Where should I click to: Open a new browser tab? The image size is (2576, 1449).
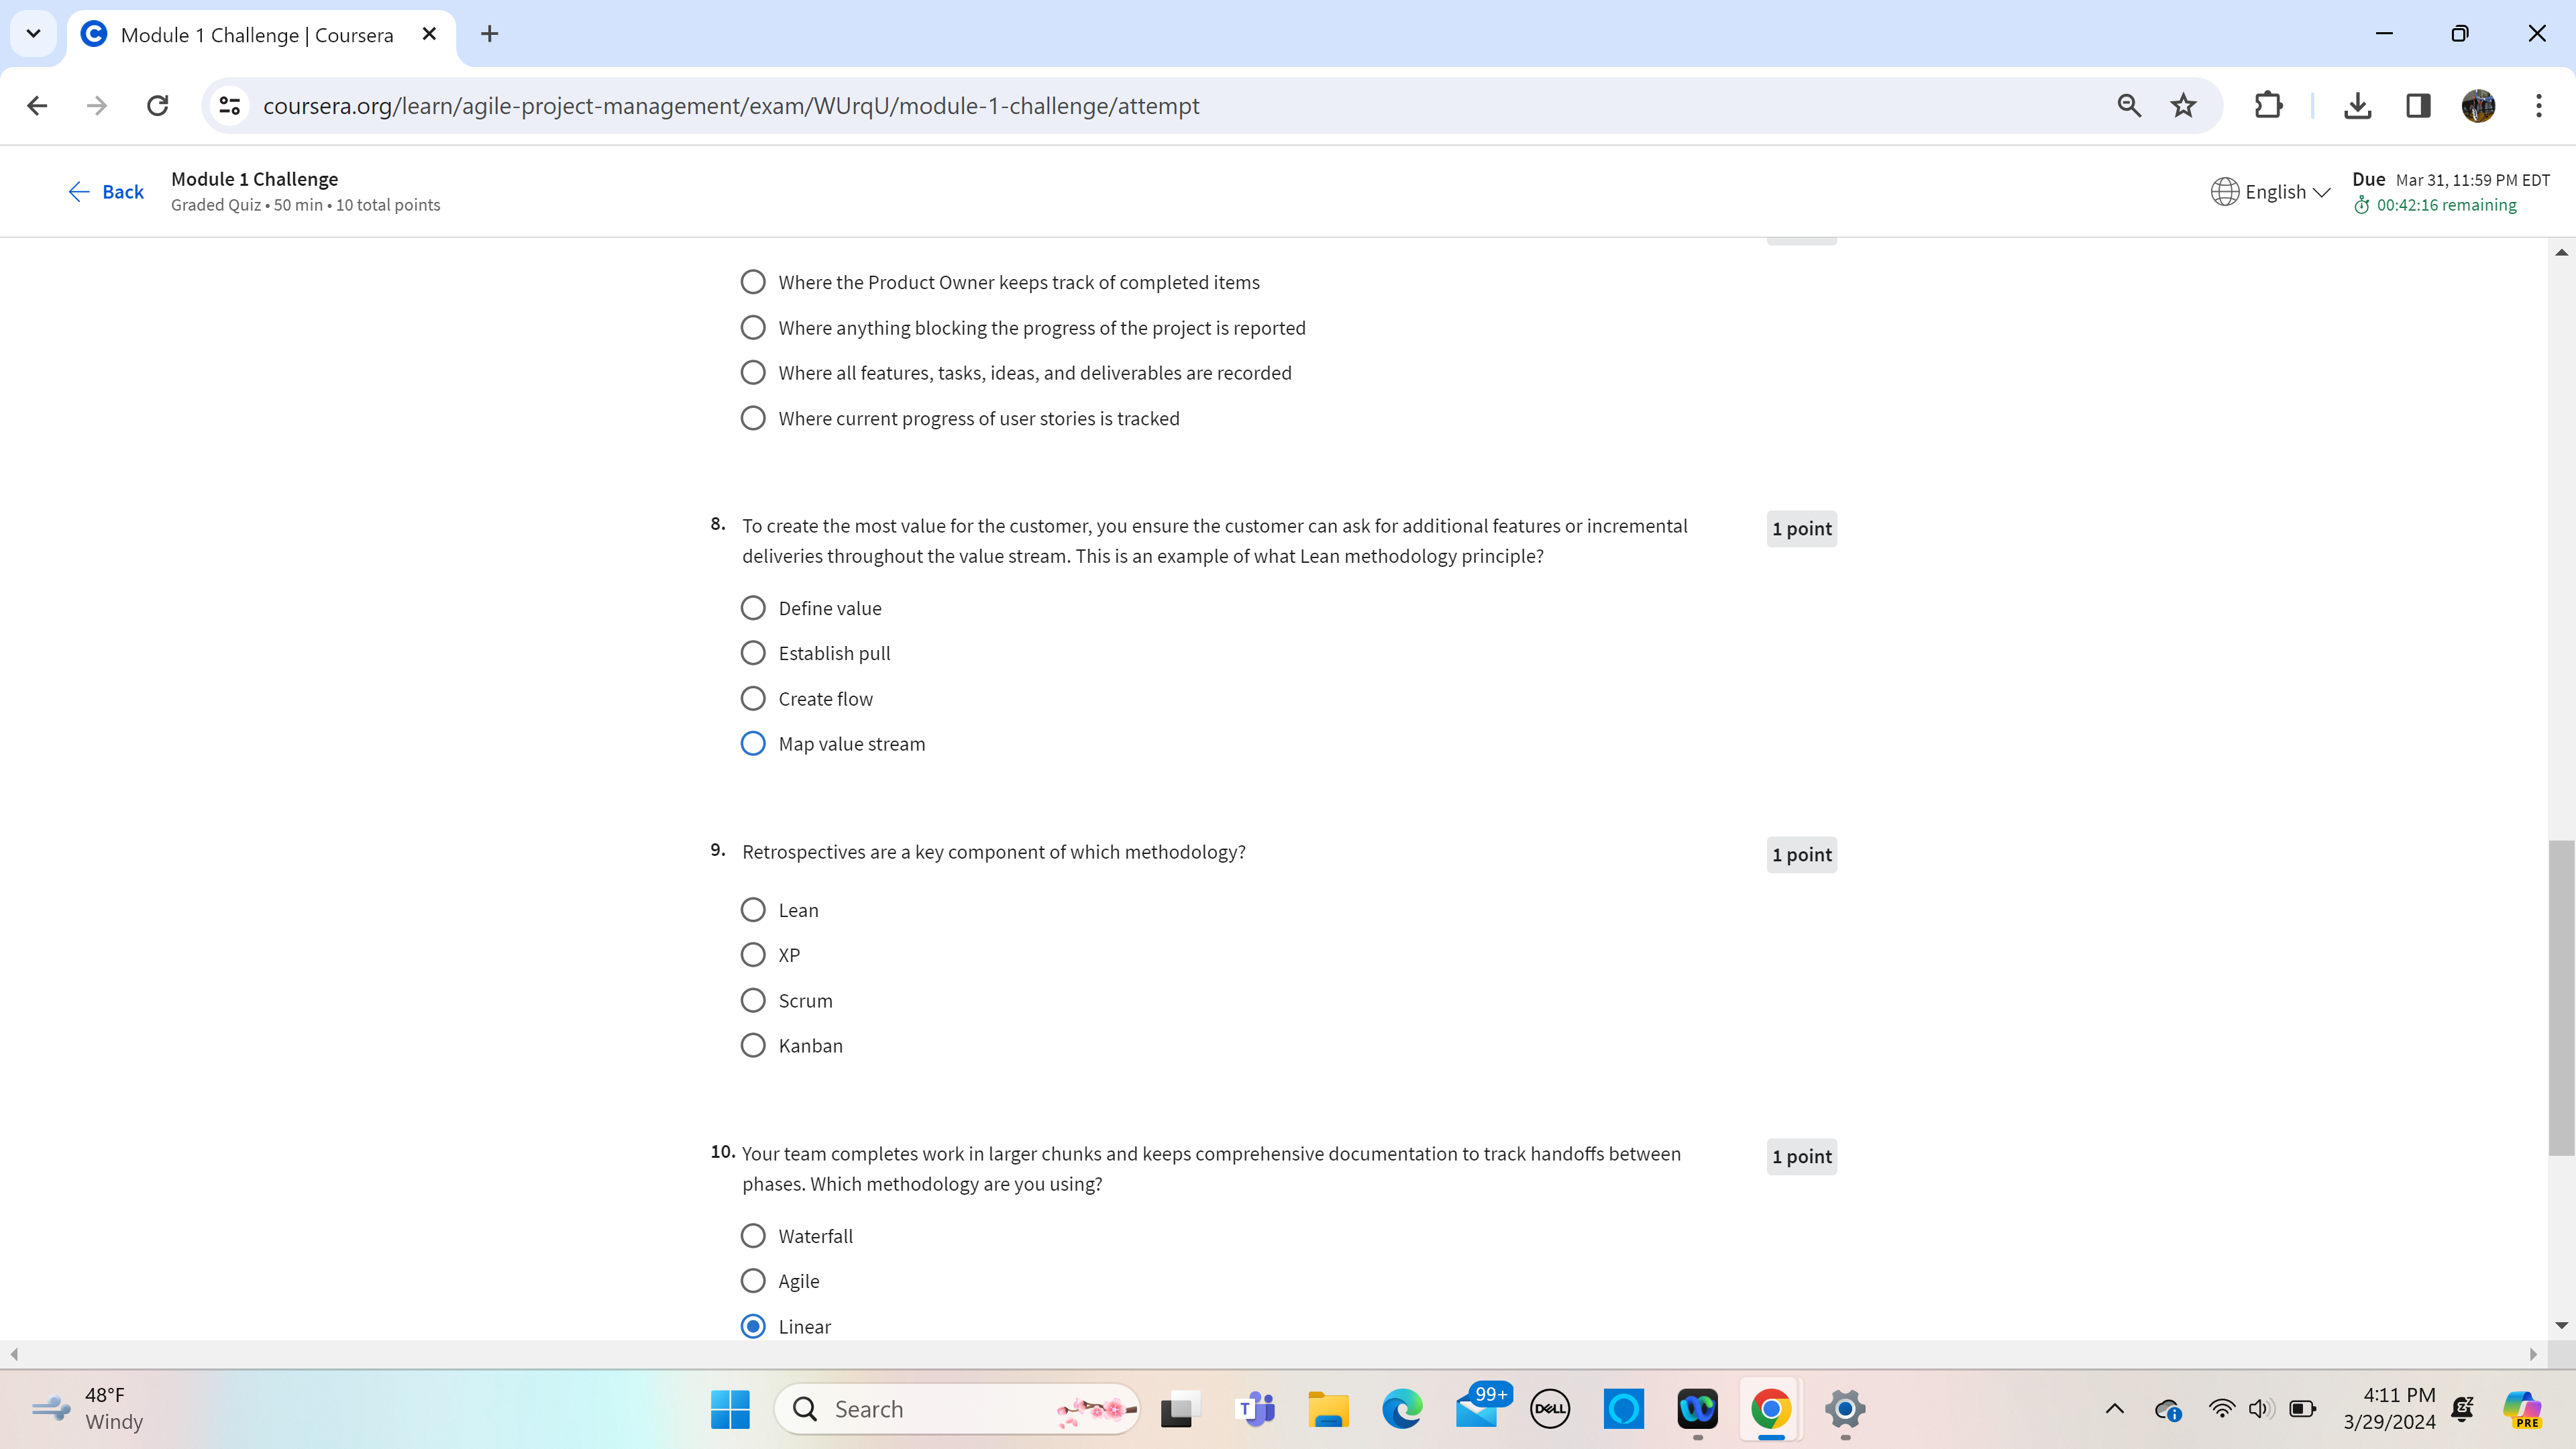[x=489, y=34]
